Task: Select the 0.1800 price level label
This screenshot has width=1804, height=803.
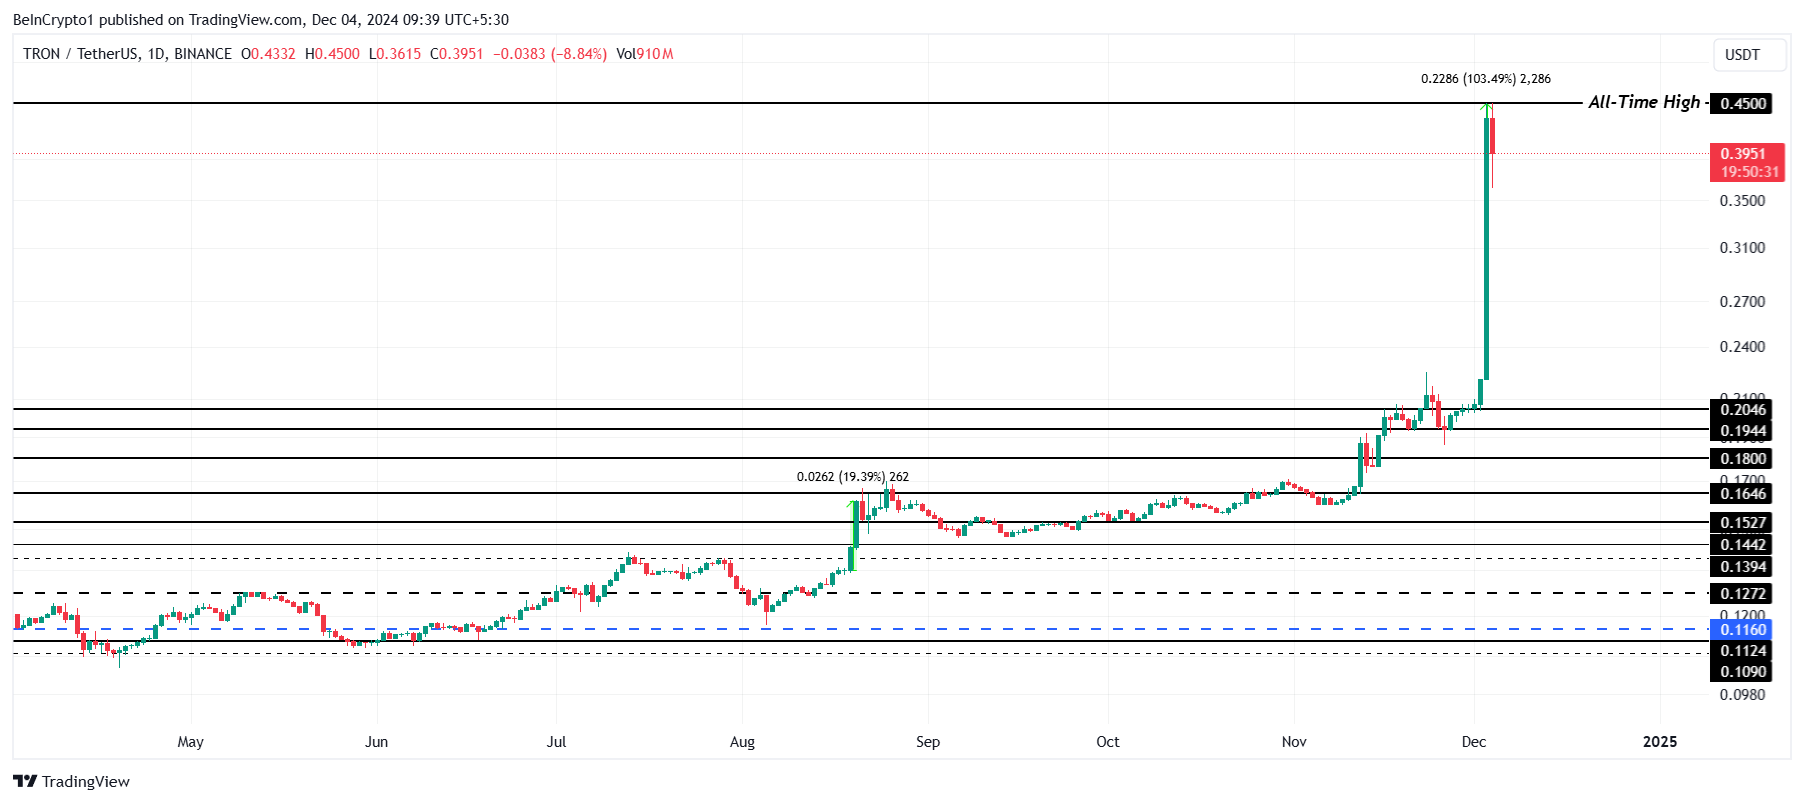Action: pos(1741,458)
